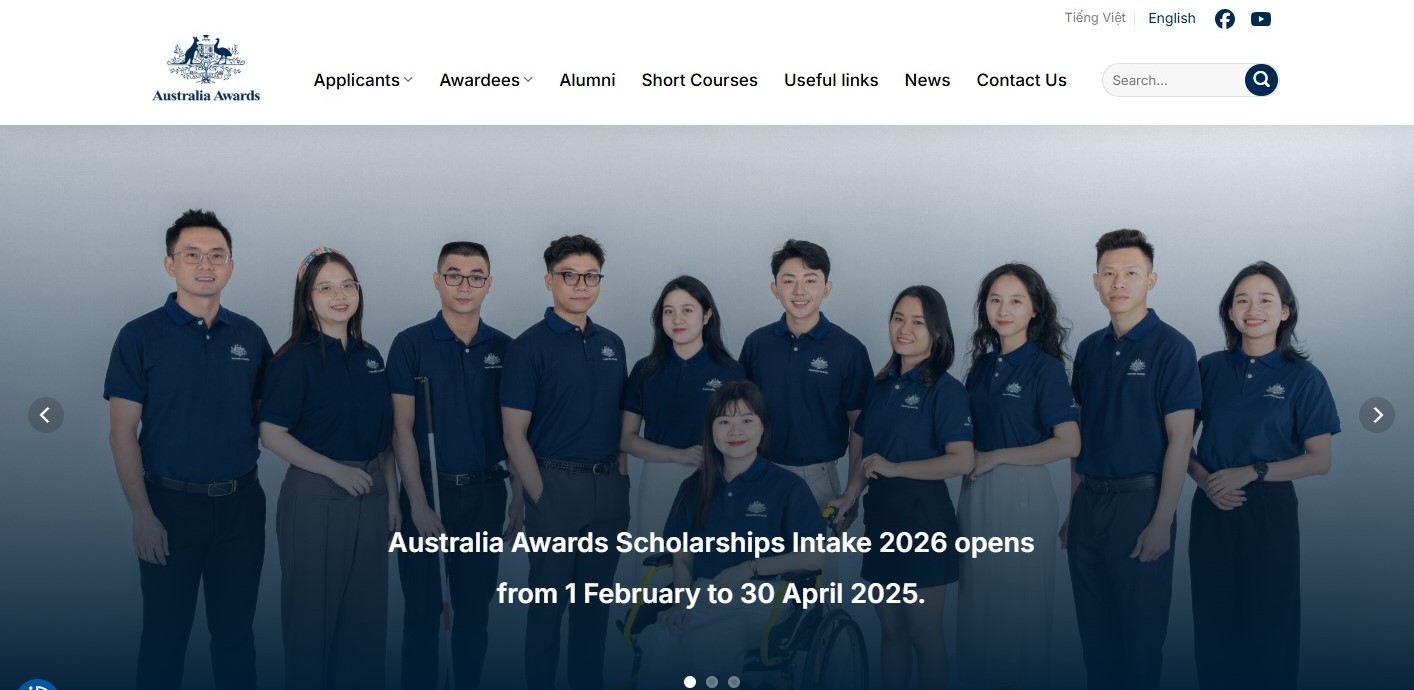Expand the Awardees dropdown menu
This screenshot has height=690, width=1414.
click(486, 80)
